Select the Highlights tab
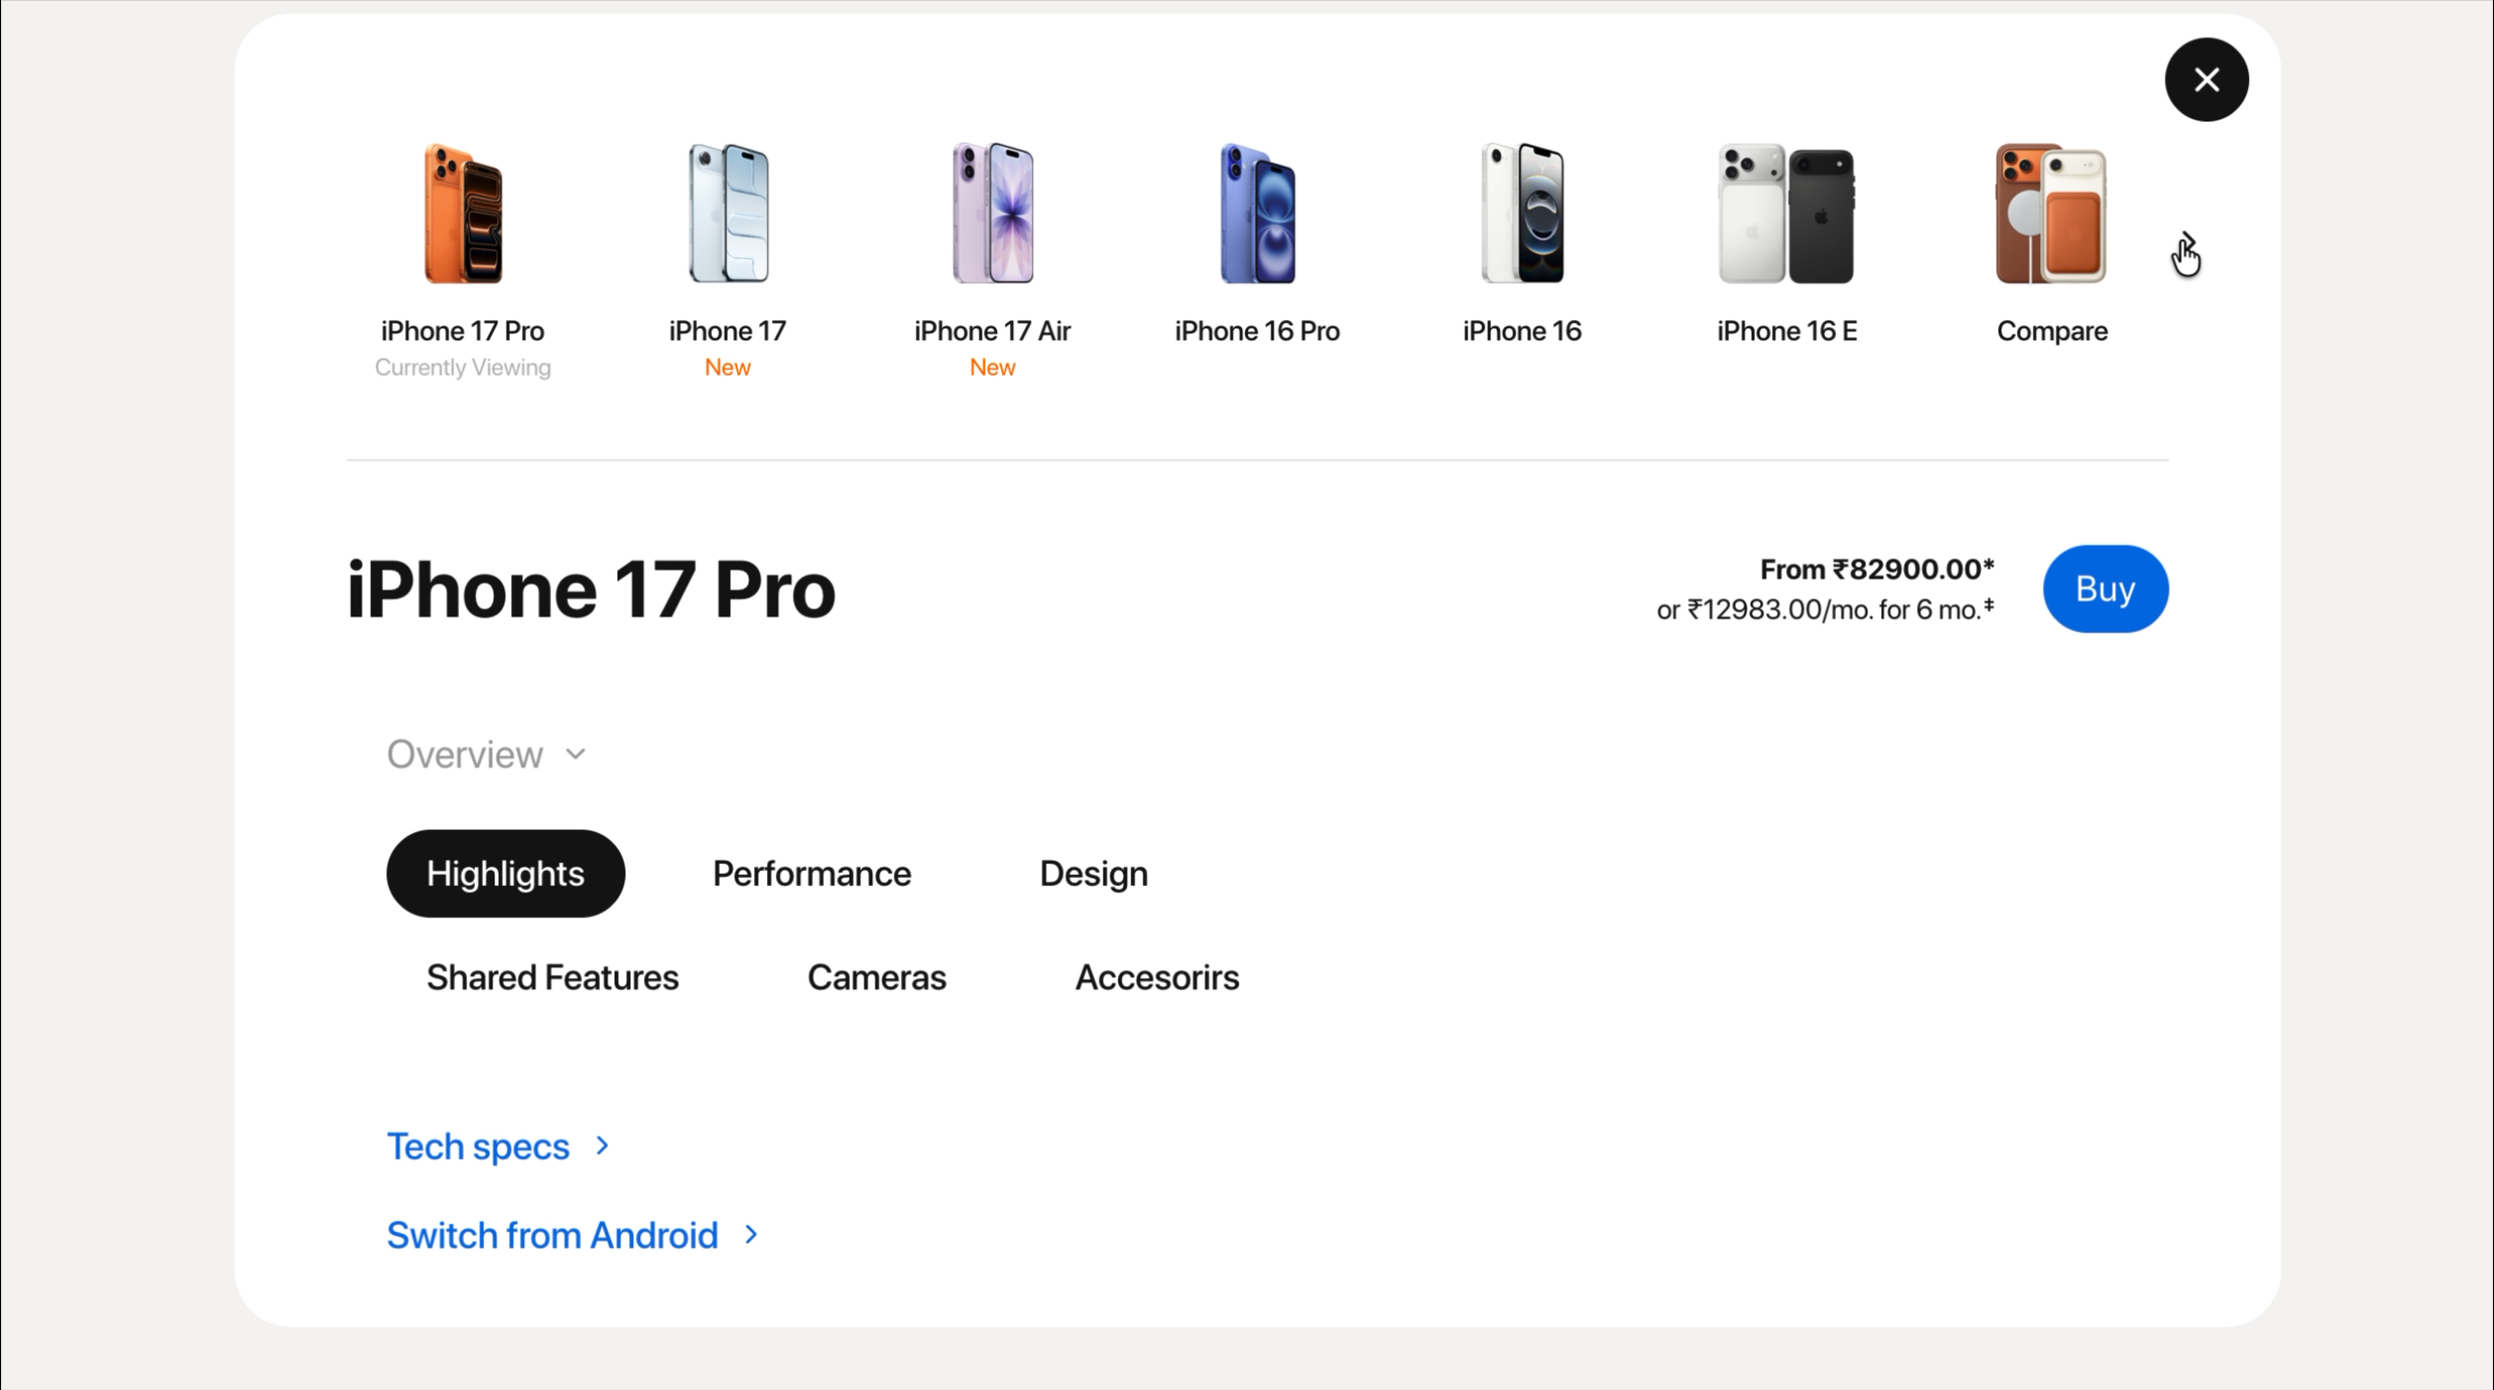 (505, 874)
